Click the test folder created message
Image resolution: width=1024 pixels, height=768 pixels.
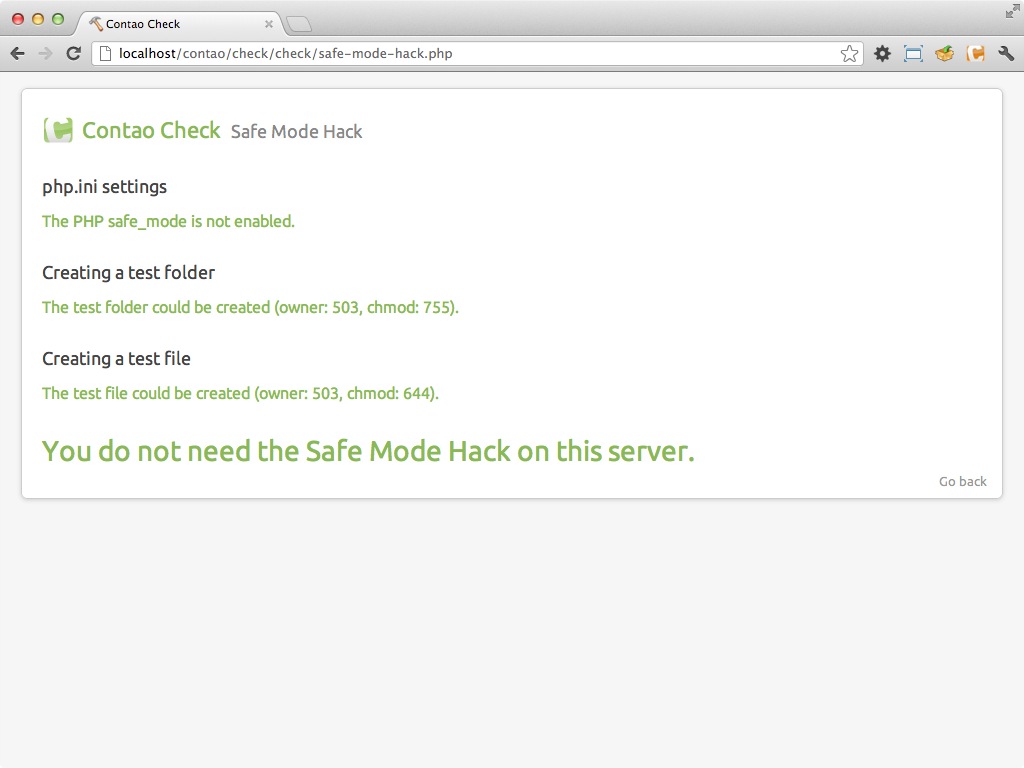tap(251, 307)
